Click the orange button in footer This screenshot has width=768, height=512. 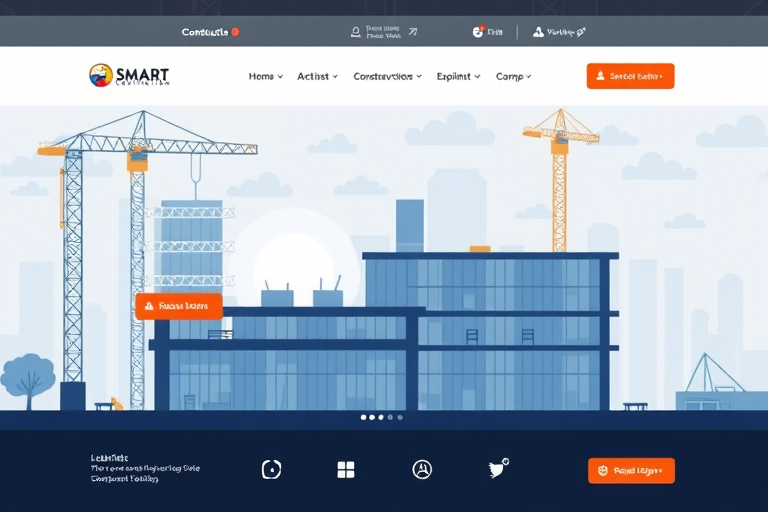click(630, 470)
